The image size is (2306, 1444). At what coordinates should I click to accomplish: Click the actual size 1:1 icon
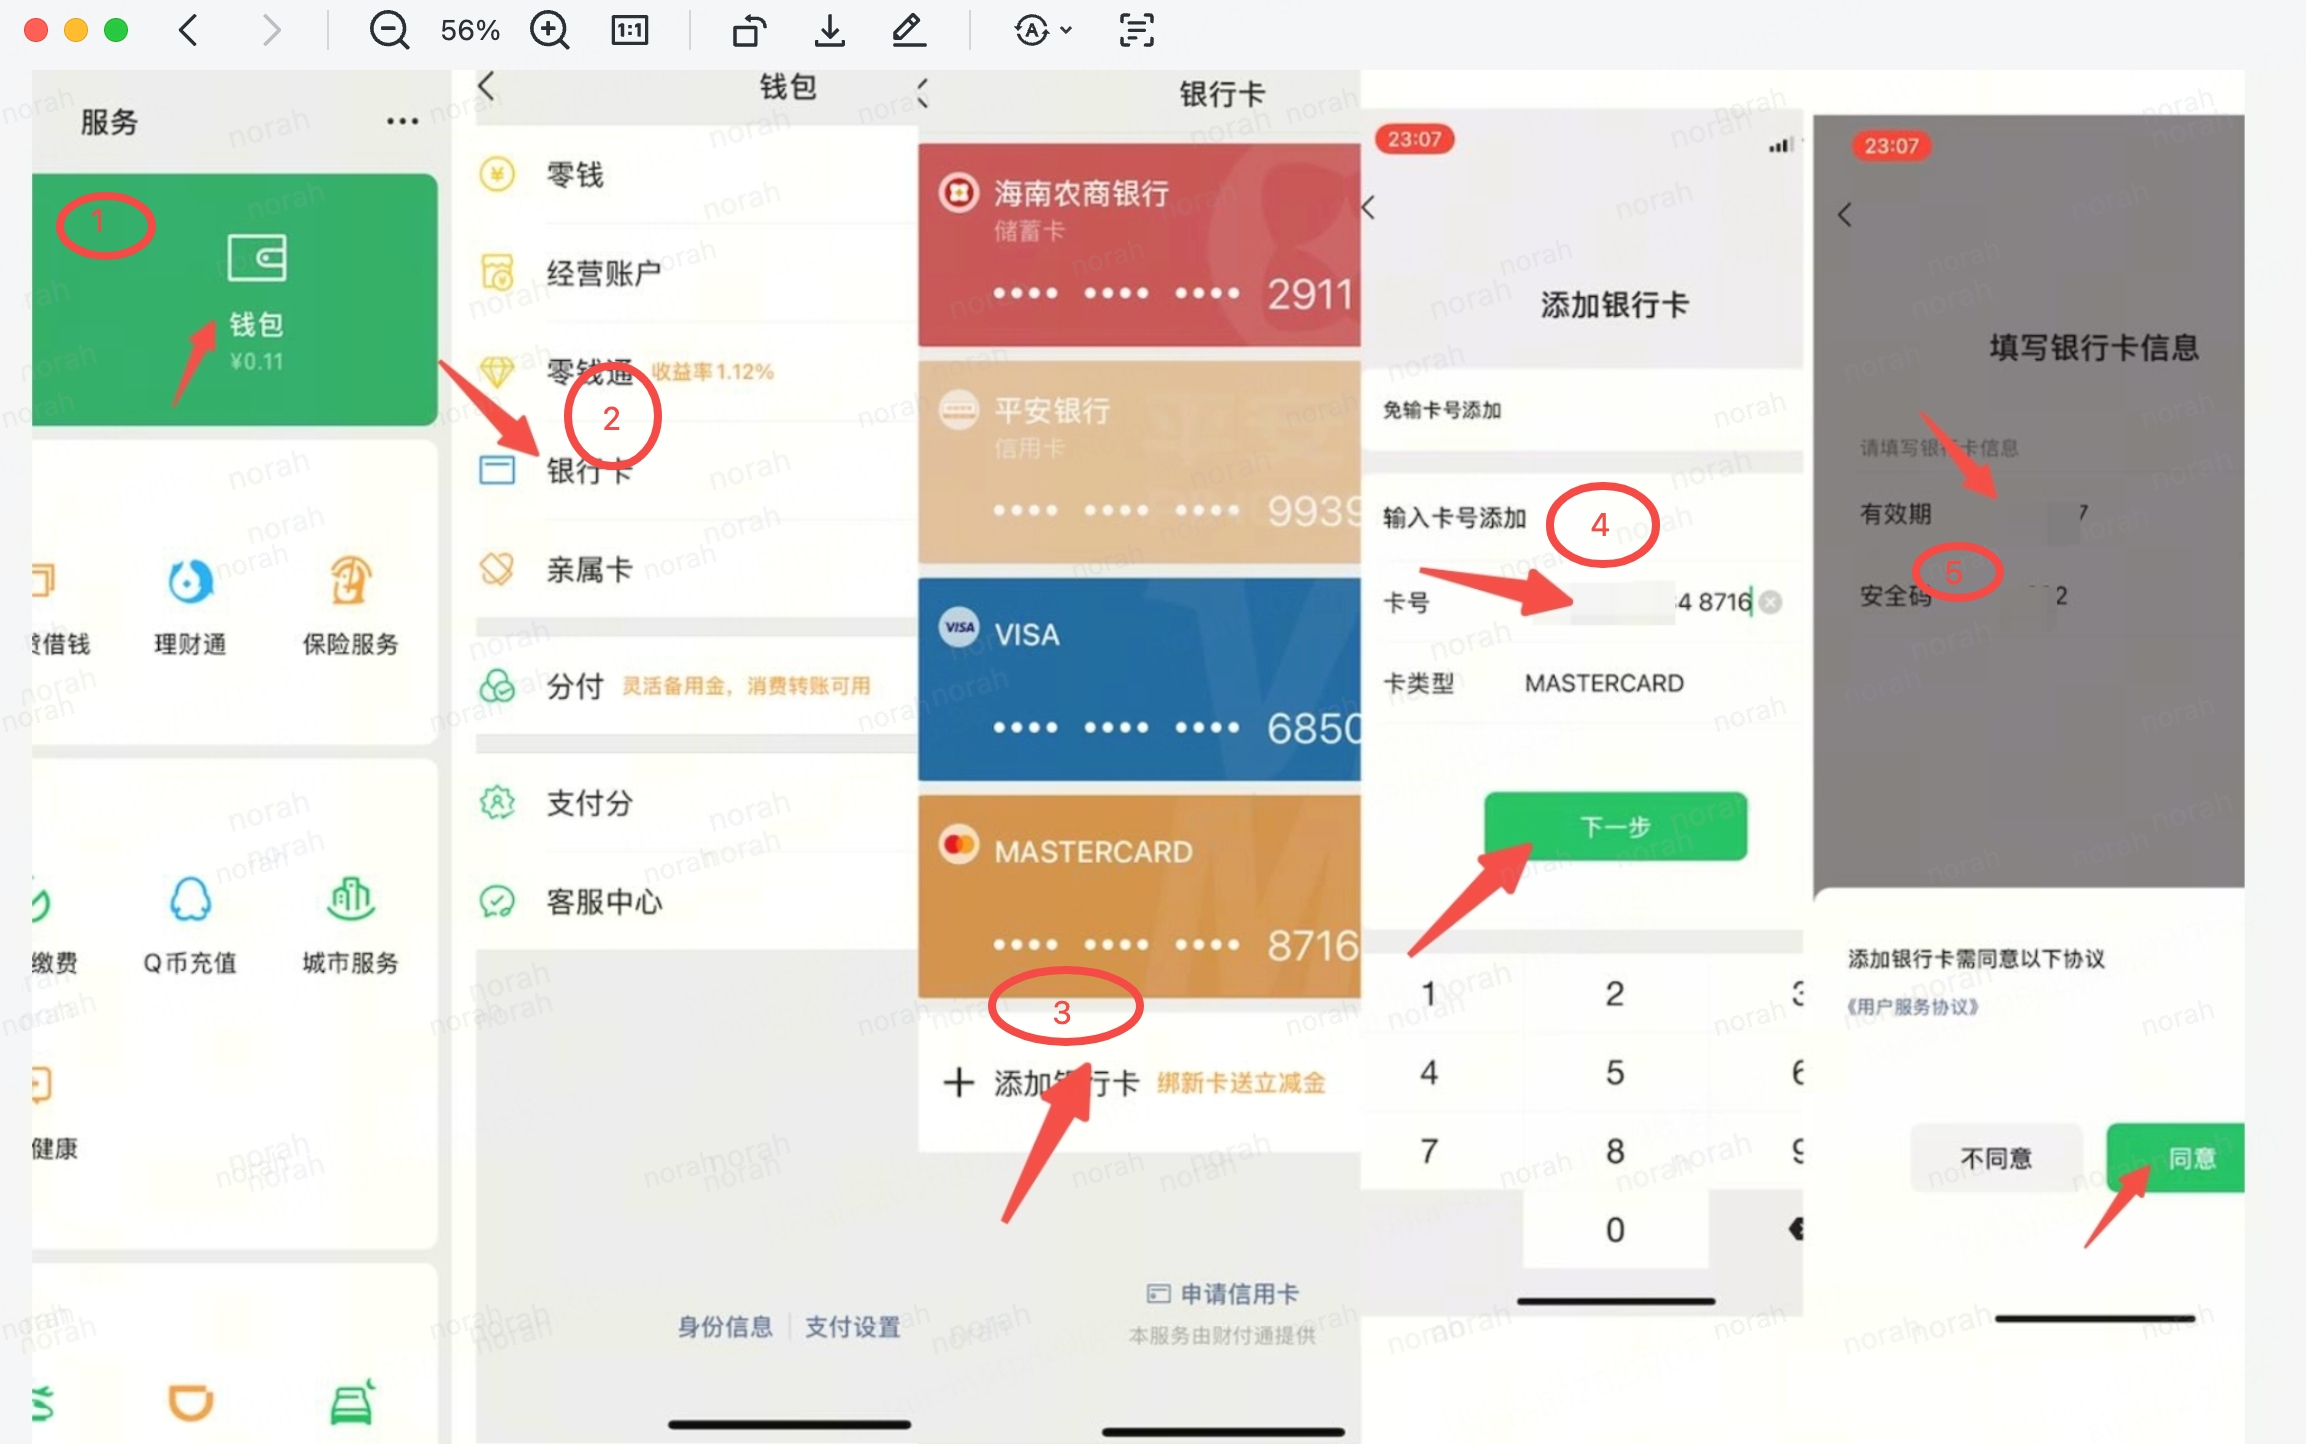tap(629, 30)
